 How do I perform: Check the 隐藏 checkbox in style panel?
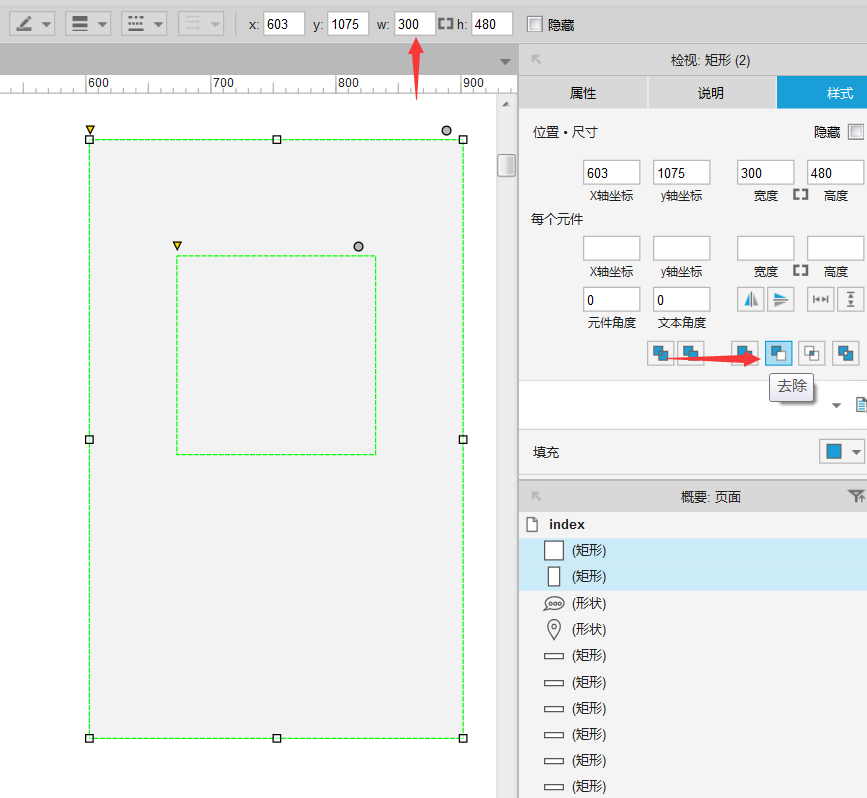[855, 132]
